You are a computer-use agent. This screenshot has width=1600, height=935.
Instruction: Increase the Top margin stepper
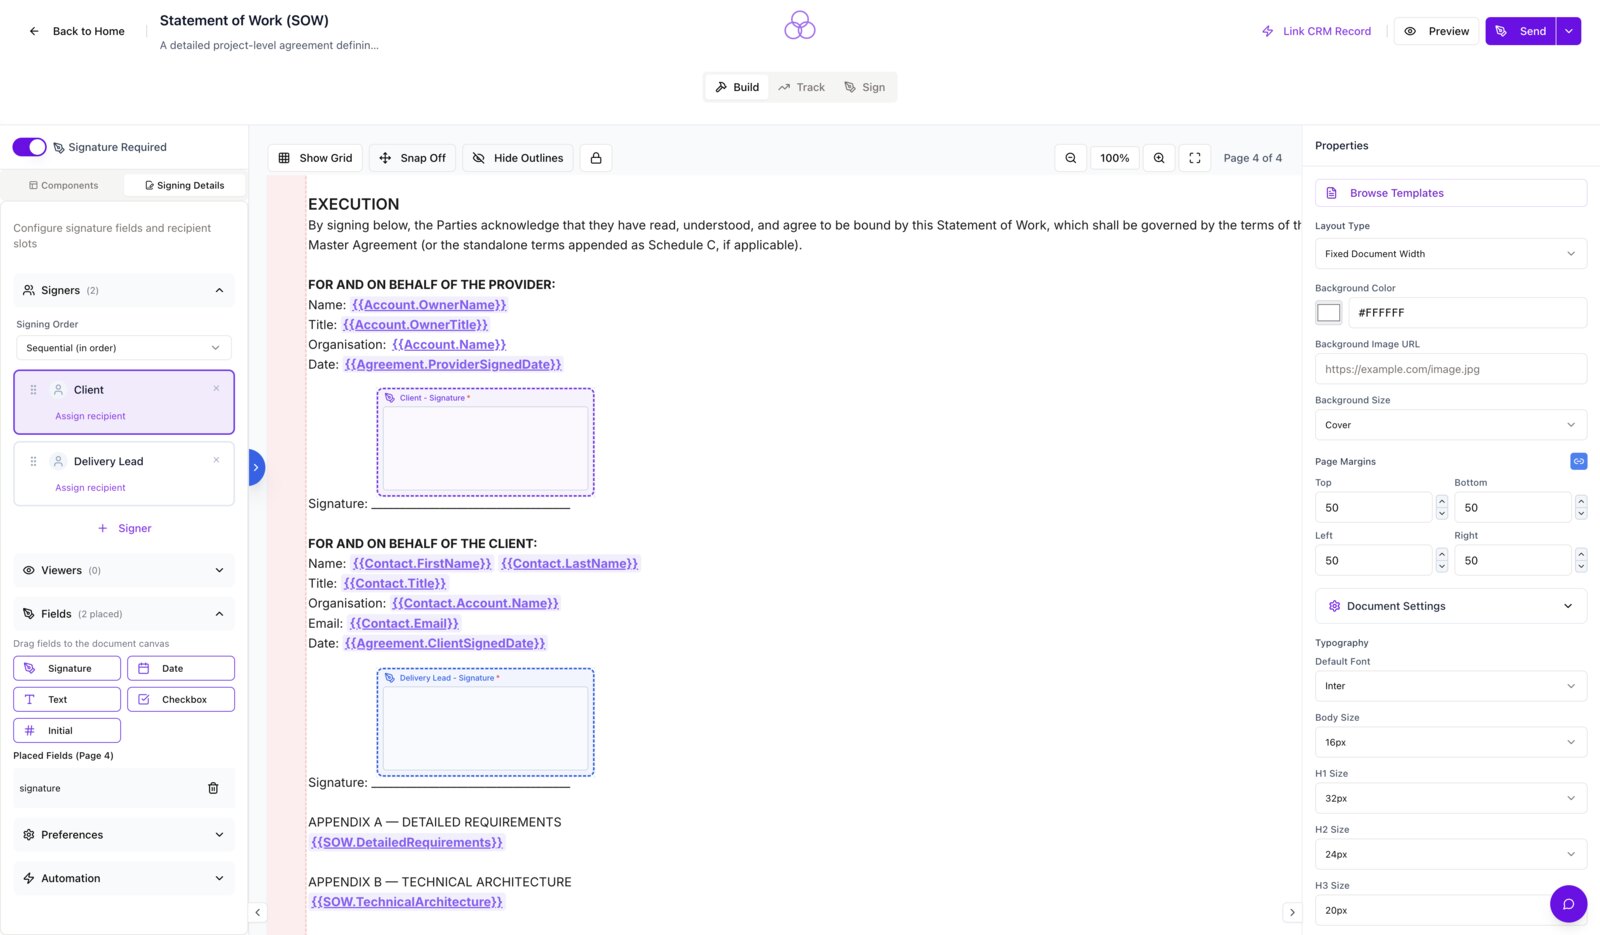[1442, 501]
